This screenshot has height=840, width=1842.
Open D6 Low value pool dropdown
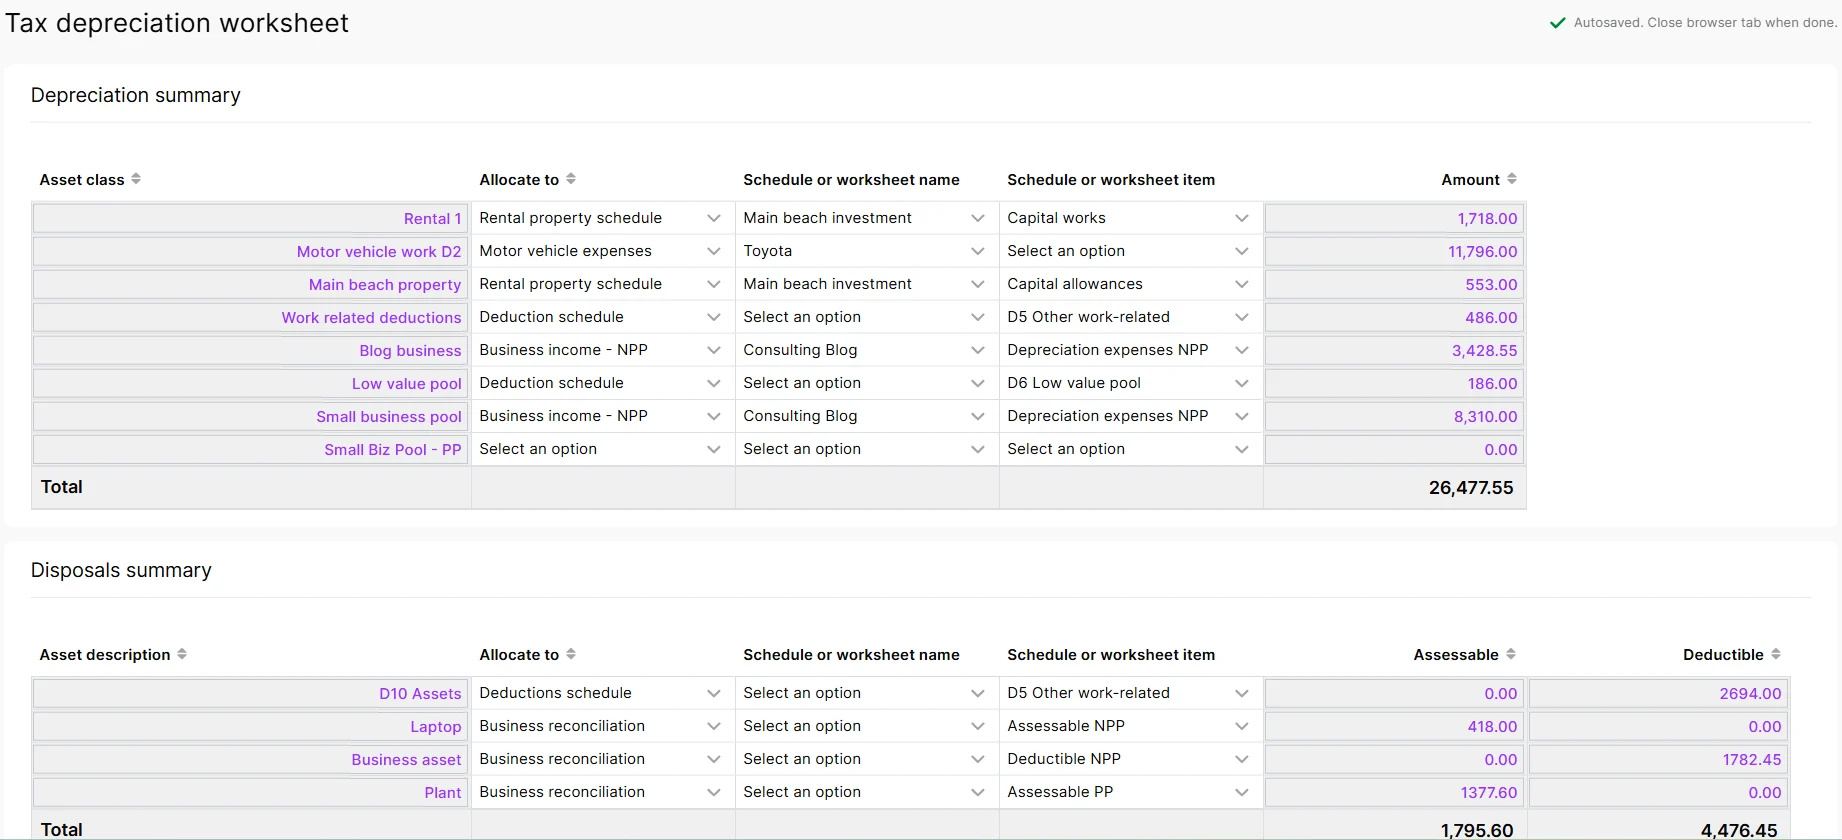1129,383
